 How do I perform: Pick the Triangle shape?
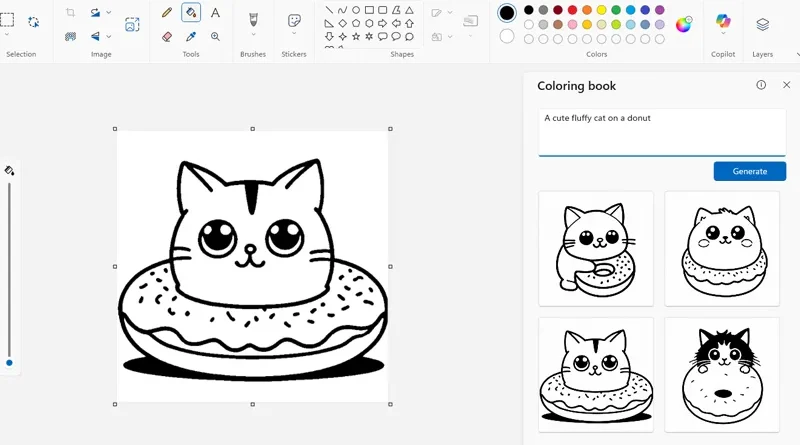point(409,10)
